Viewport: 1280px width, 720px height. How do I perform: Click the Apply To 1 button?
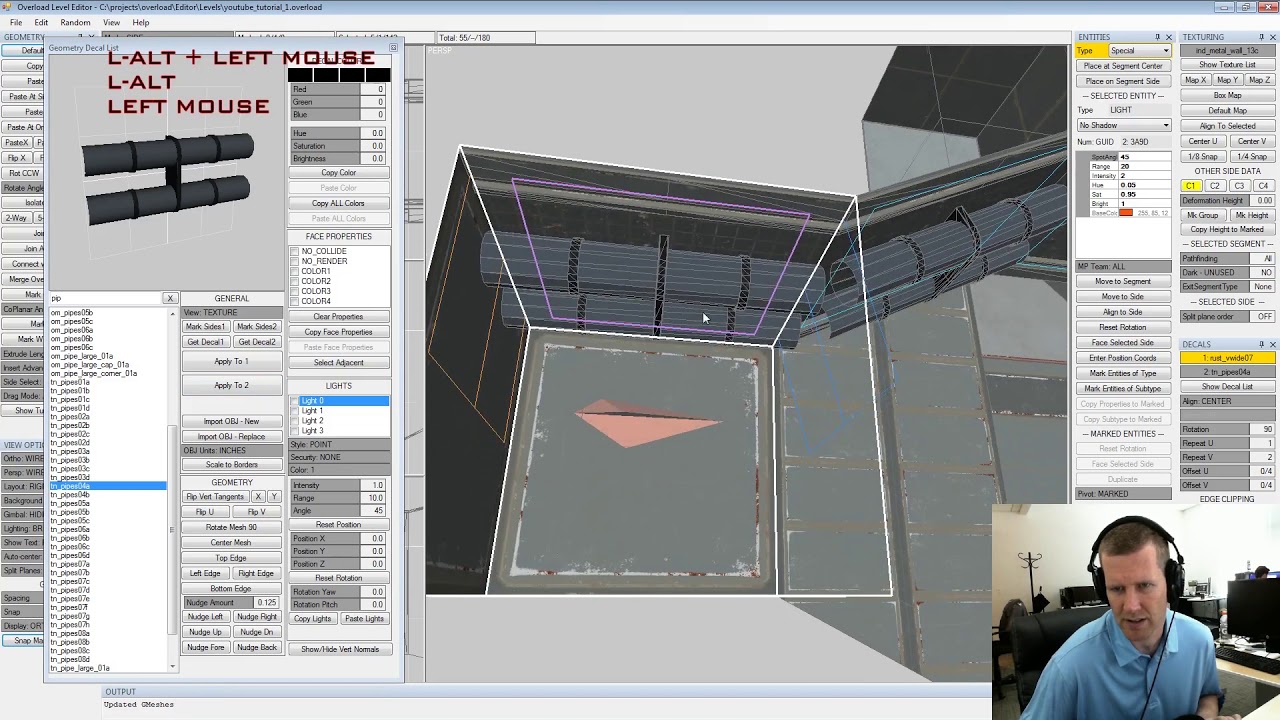231,362
